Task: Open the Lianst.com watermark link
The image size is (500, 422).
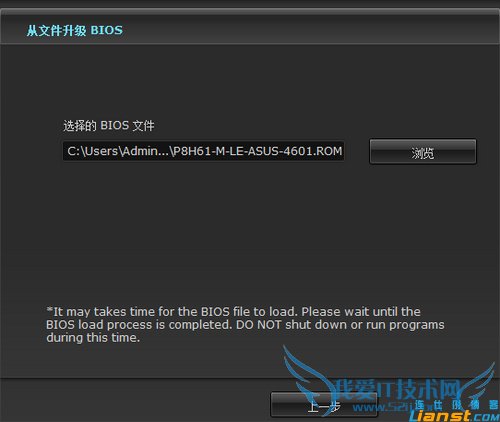Action: (x=454, y=416)
